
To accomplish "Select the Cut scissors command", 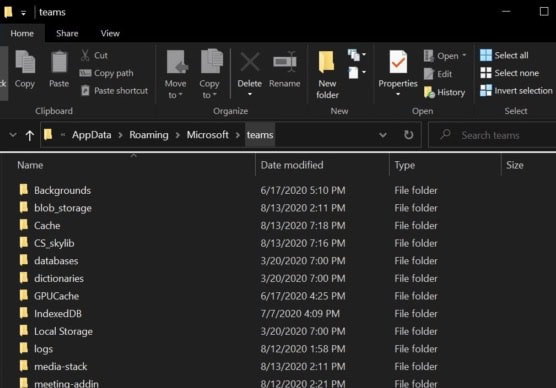I will tap(94, 55).
